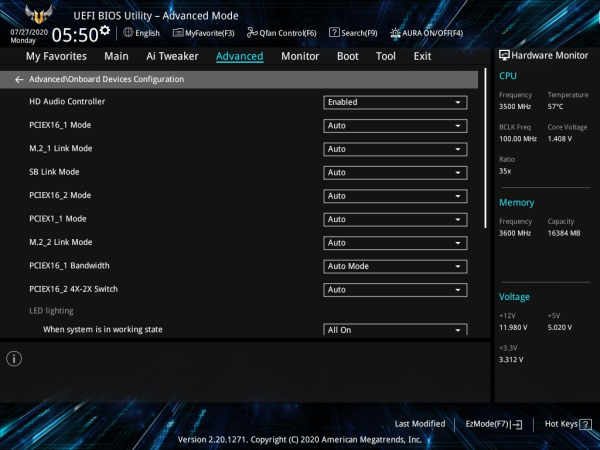
Task: Open the working state LED dropdown
Action: pyautogui.click(x=395, y=329)
